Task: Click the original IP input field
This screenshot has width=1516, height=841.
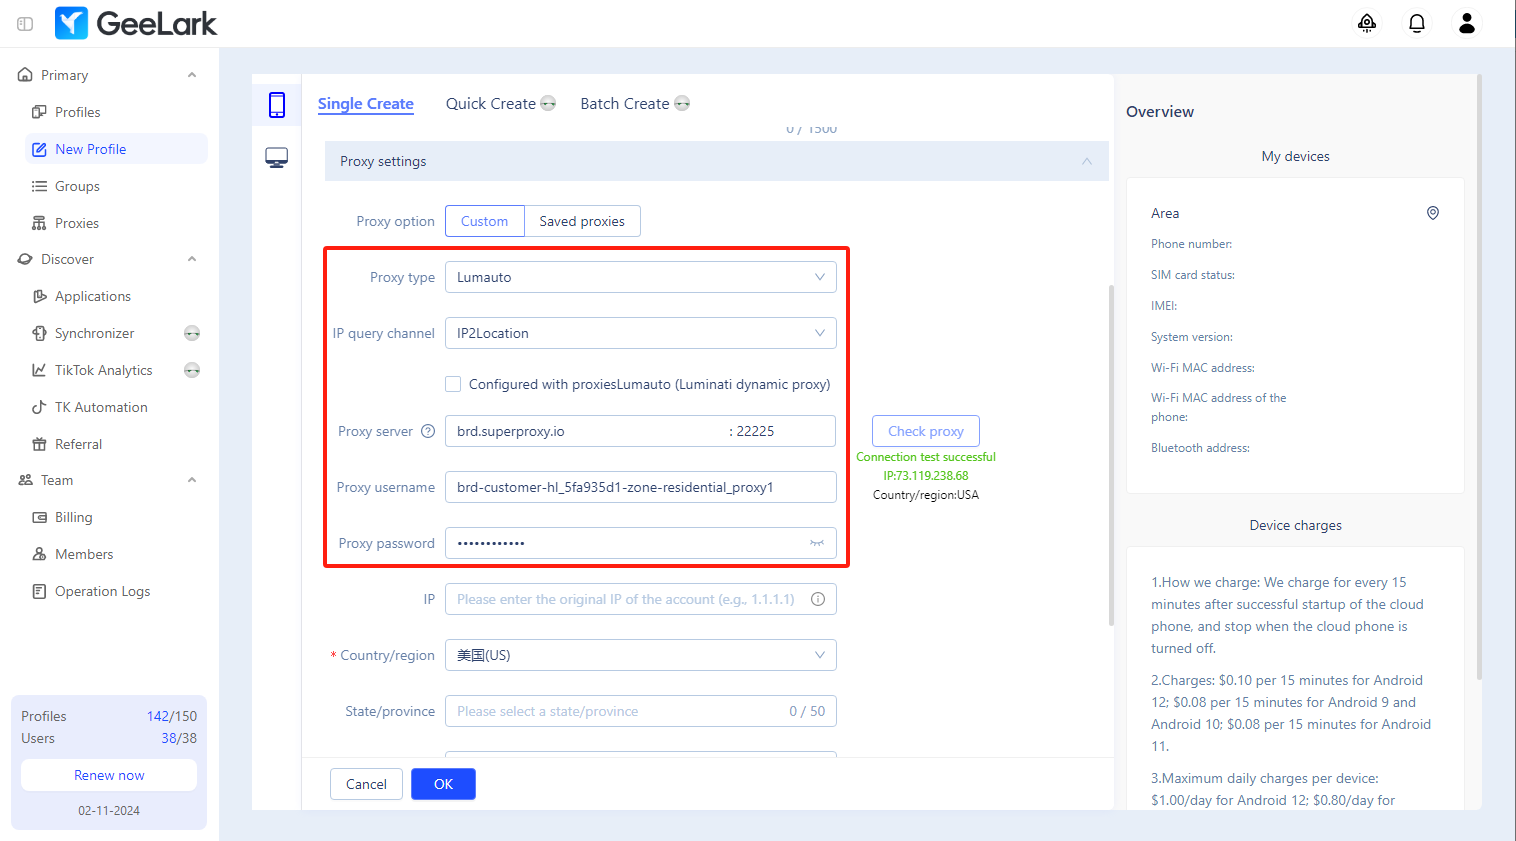Action: tap(626, 599)
